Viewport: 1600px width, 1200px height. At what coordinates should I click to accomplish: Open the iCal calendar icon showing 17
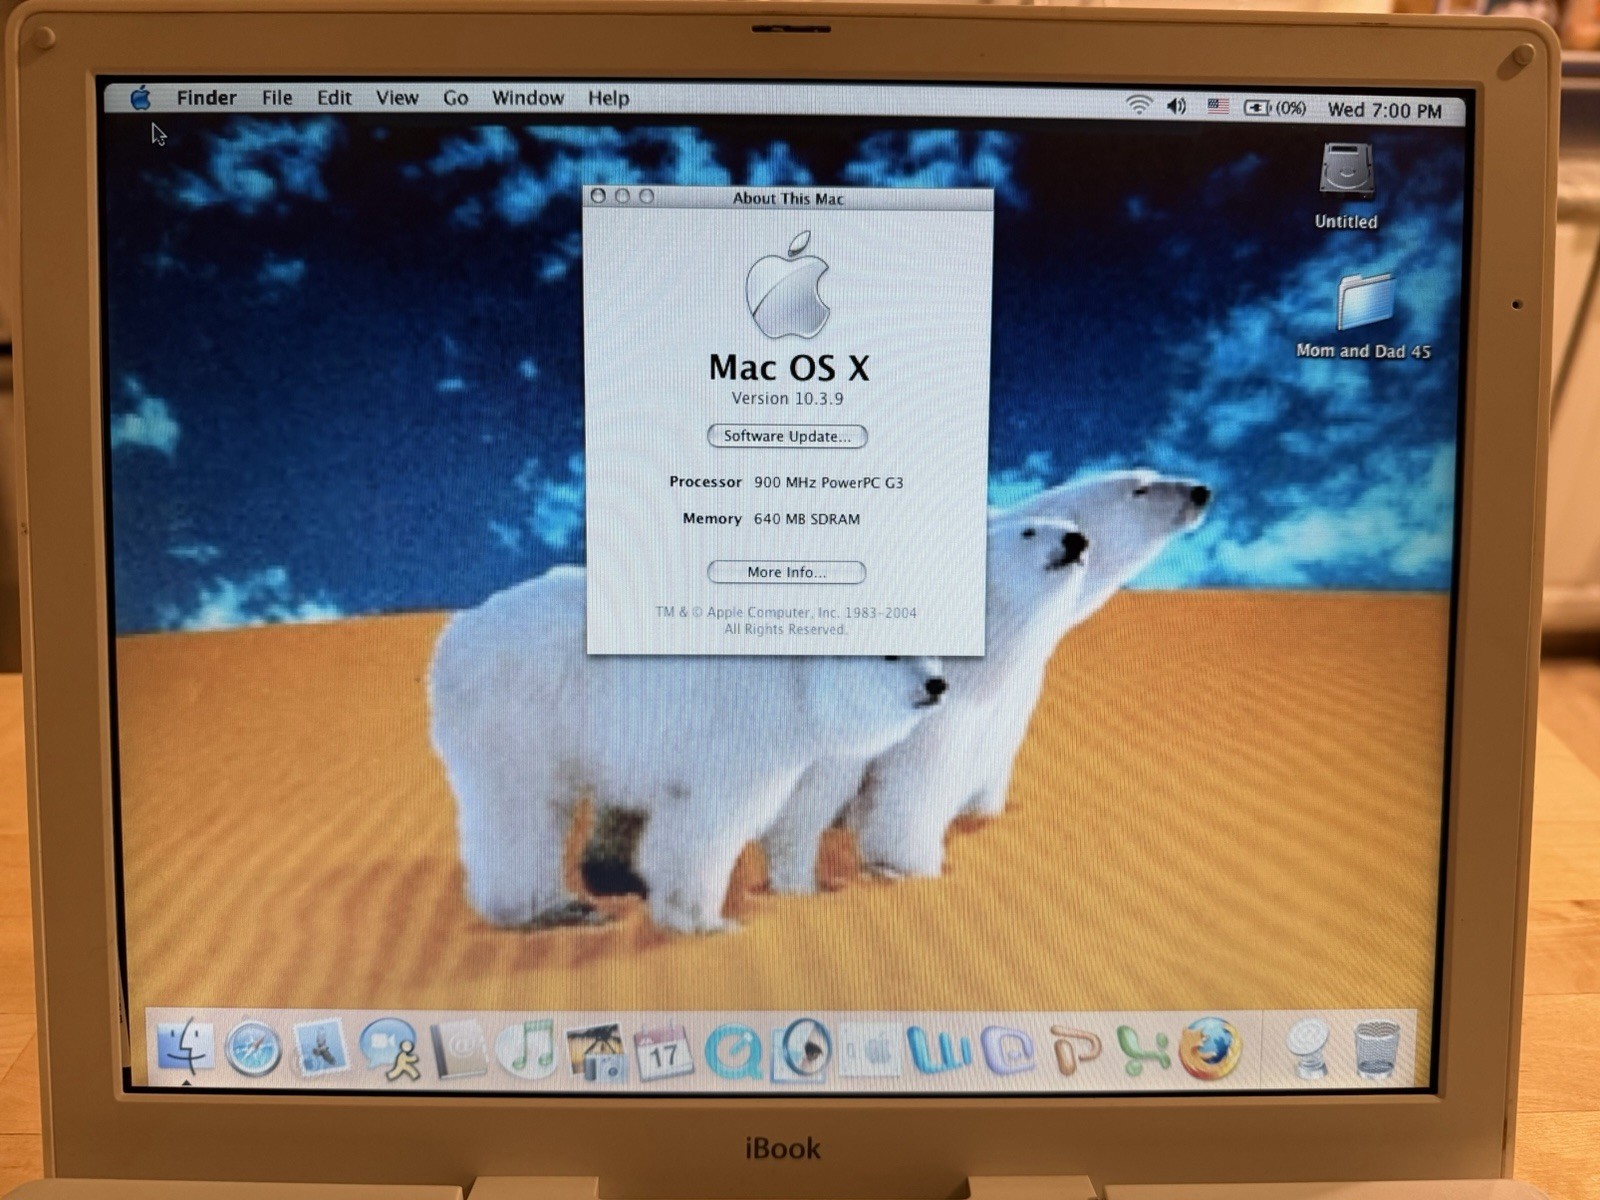[663, 1052]
